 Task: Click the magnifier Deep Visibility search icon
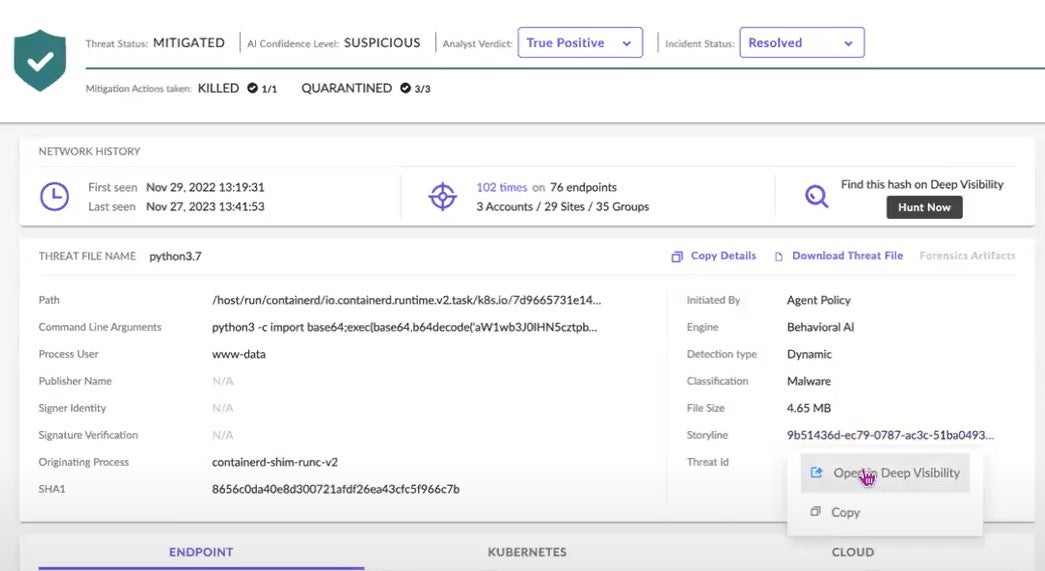(817, 196)
